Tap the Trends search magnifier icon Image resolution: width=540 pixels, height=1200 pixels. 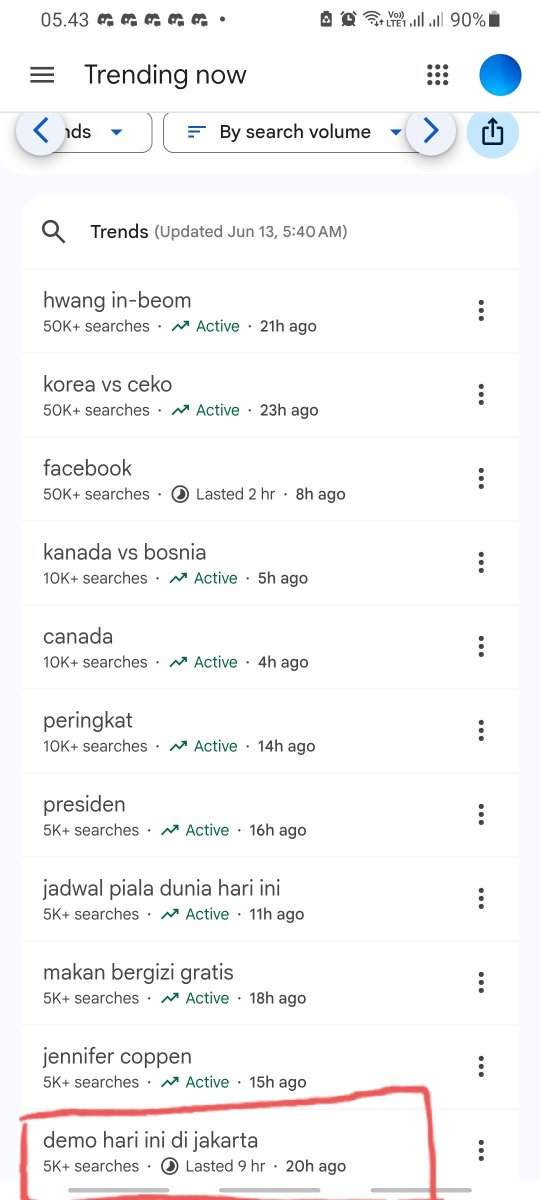pos(54,232)
